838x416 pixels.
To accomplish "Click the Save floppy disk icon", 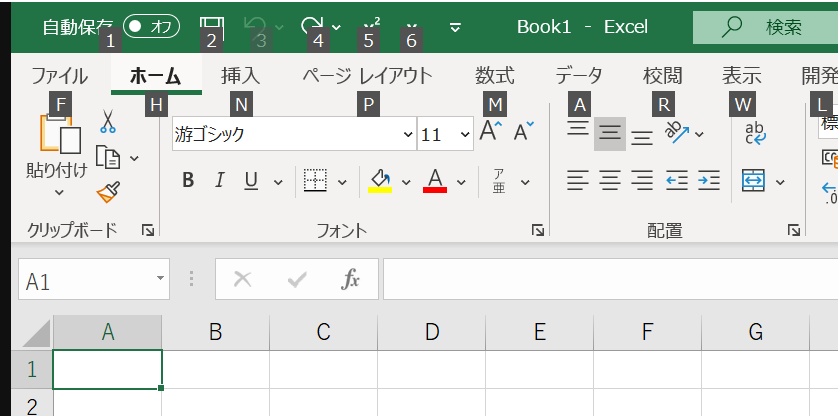I will (x=212, y=26).
